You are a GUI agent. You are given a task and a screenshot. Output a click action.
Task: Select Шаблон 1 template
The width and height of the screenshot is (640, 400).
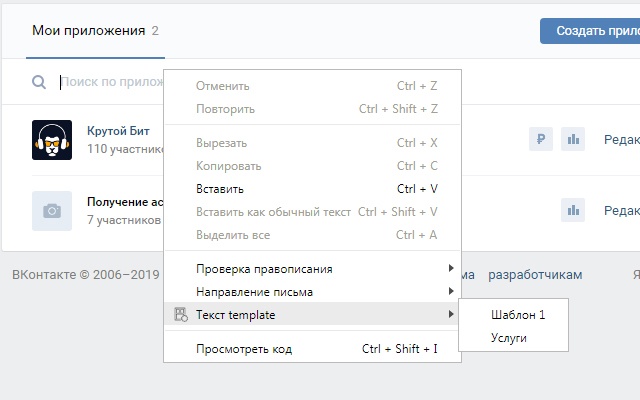click(518, 314)
